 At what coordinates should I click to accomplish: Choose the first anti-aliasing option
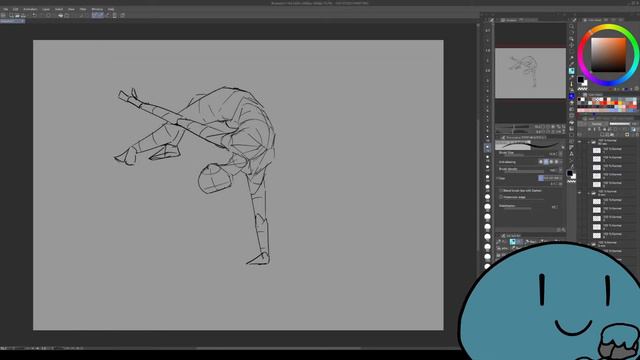(x=541, y=162)
